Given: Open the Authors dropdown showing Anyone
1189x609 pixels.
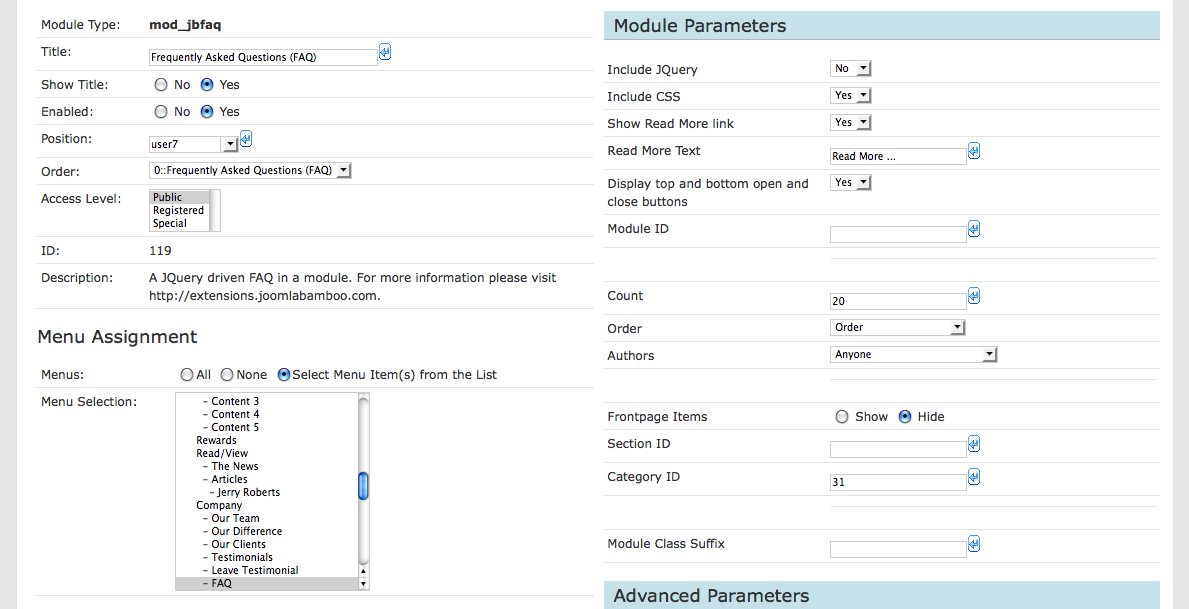Looking at the screenshot, I should [x=913, y=354].
